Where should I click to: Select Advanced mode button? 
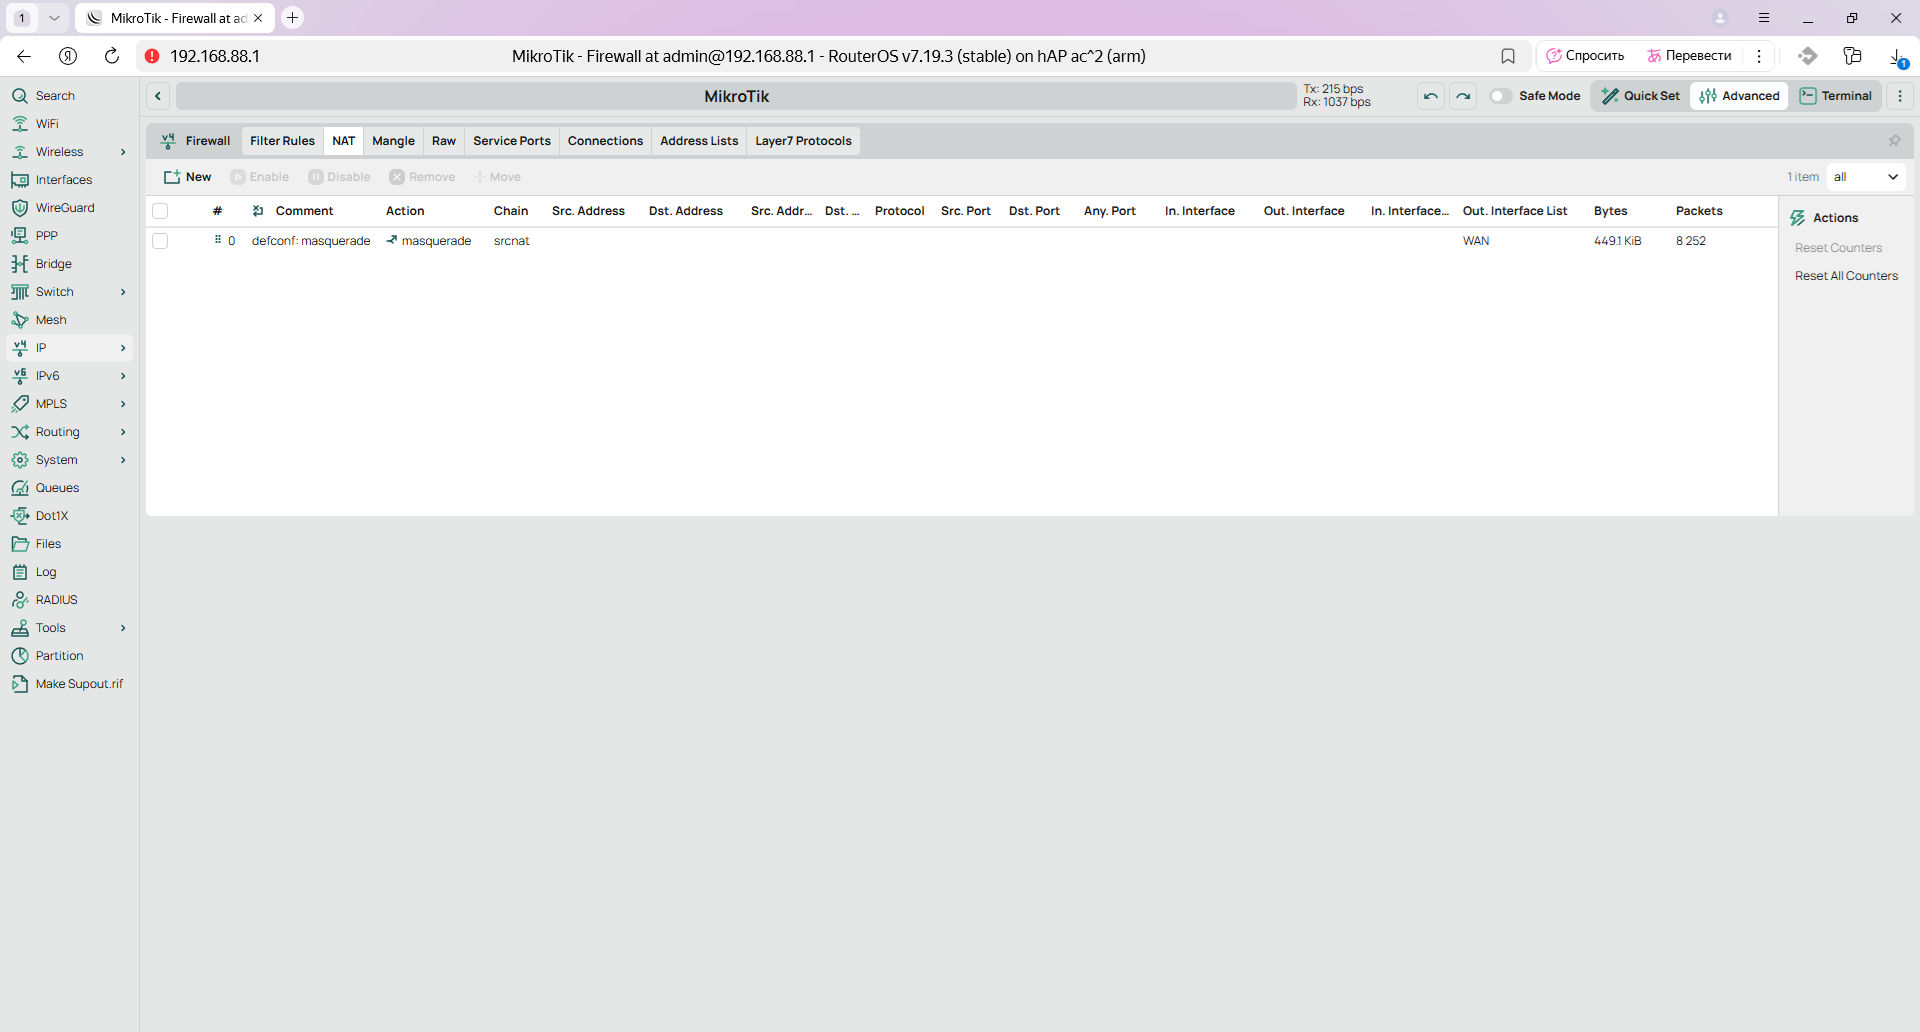[x=1739, y=96]
